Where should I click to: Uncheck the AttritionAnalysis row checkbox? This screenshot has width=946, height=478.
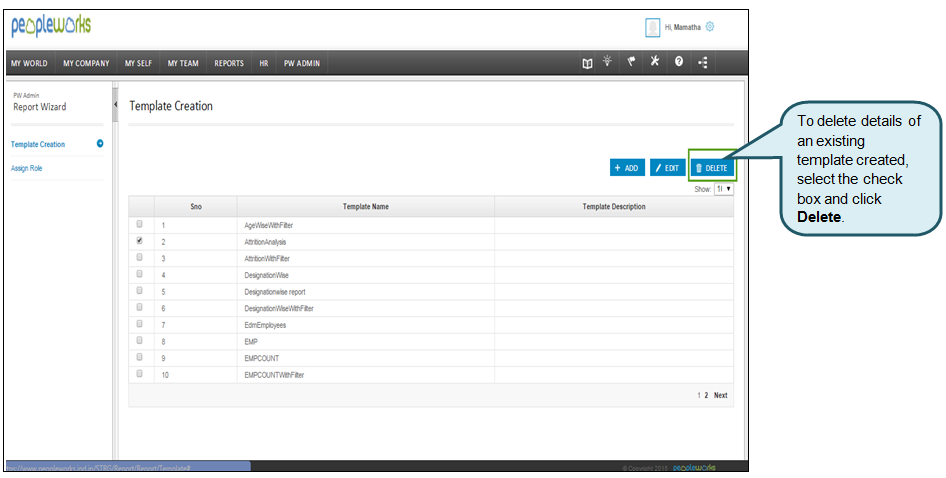(139, 241)
